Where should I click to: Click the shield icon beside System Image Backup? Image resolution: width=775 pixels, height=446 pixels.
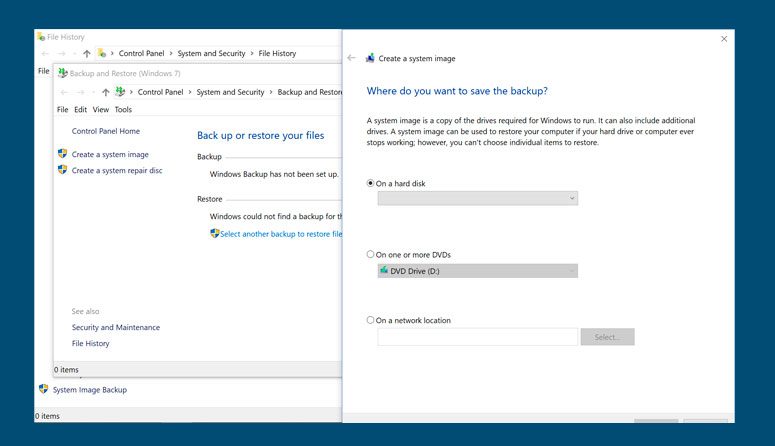pyautogui.click(x=43, y=389)
